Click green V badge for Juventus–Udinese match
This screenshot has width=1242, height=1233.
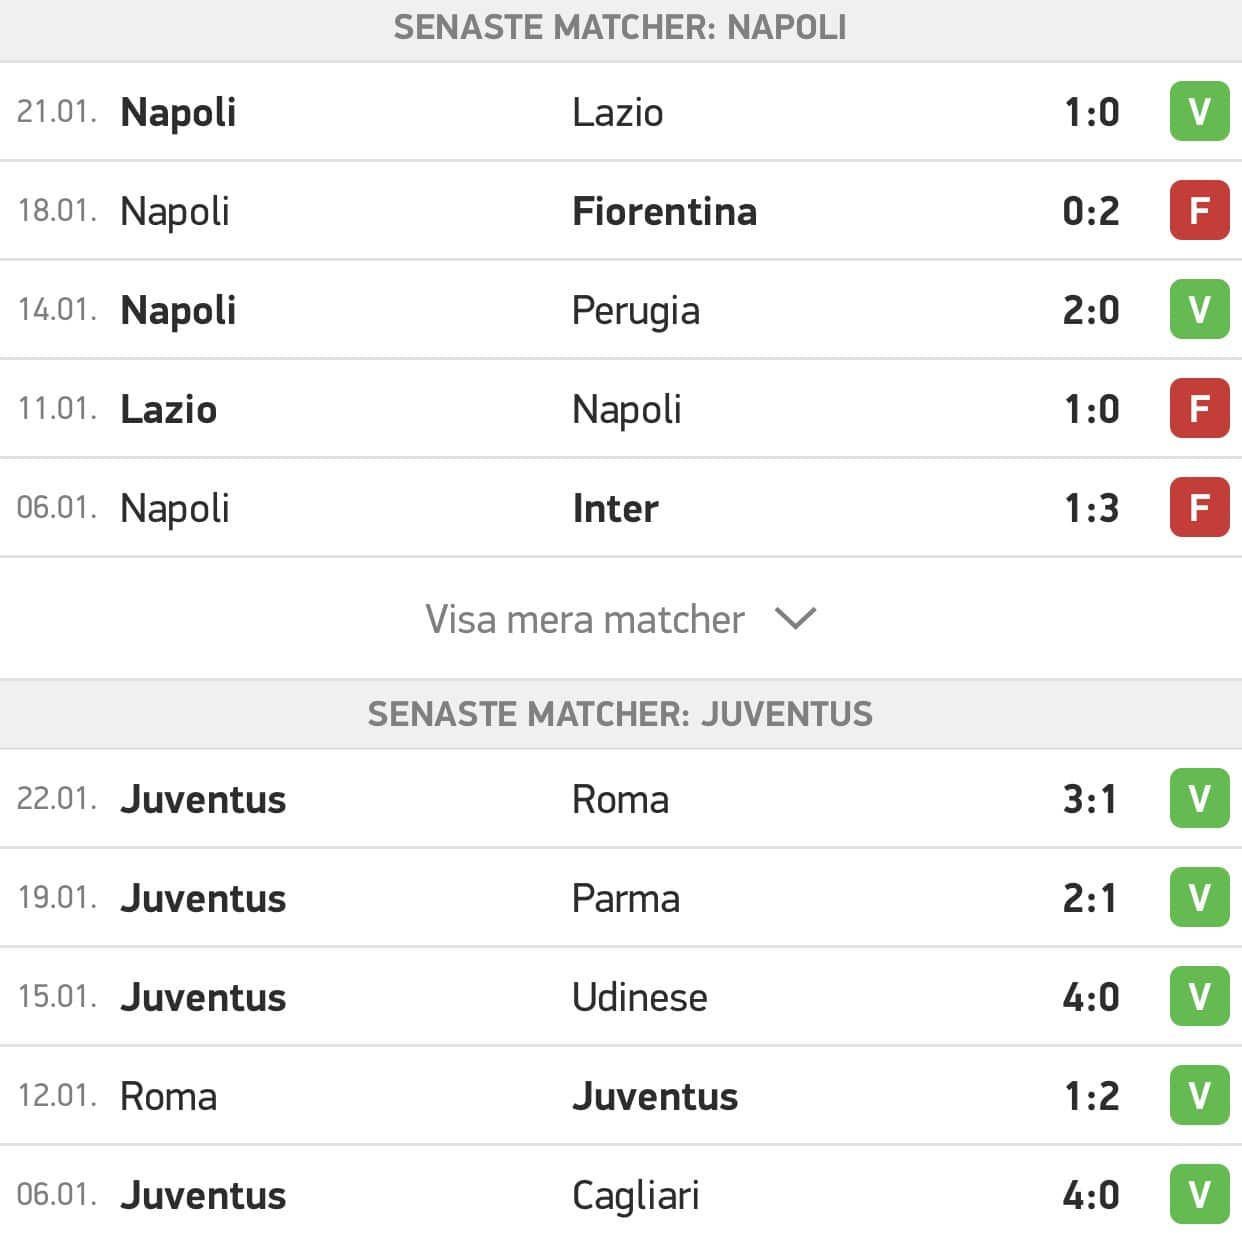pos(1199,997)
